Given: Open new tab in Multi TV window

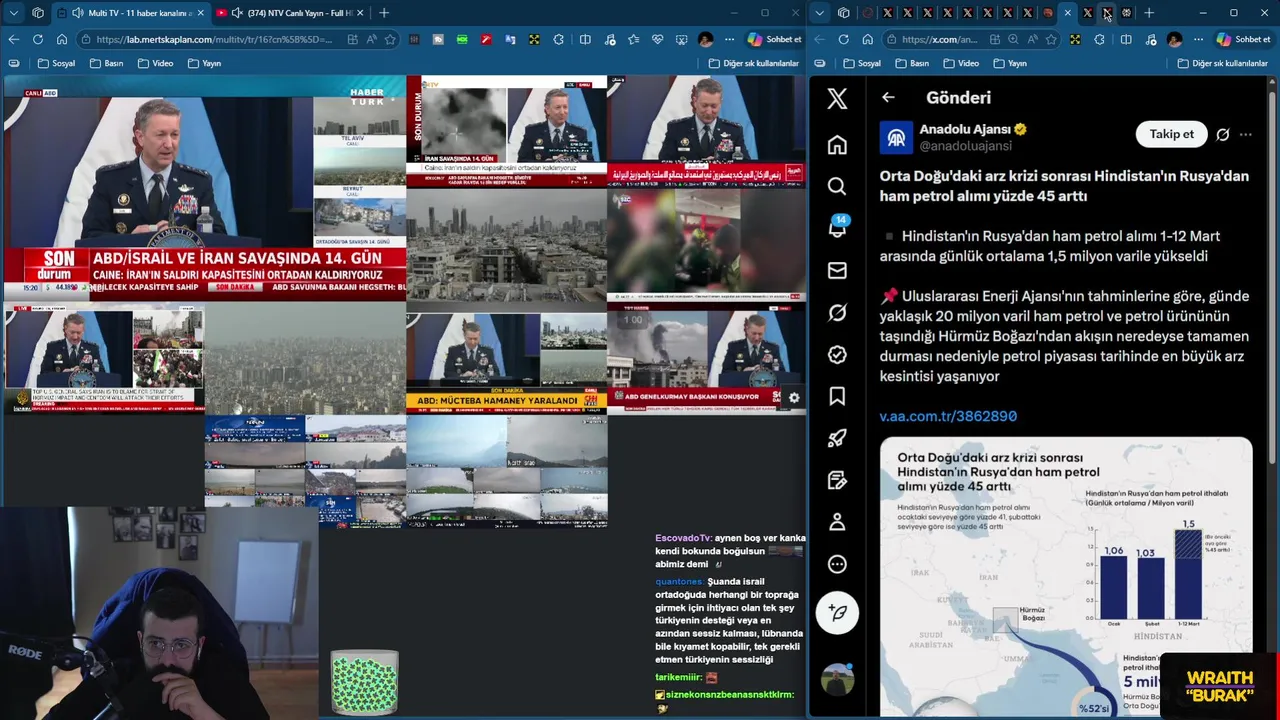Looking at the screenshot, I should coord(384,13).
